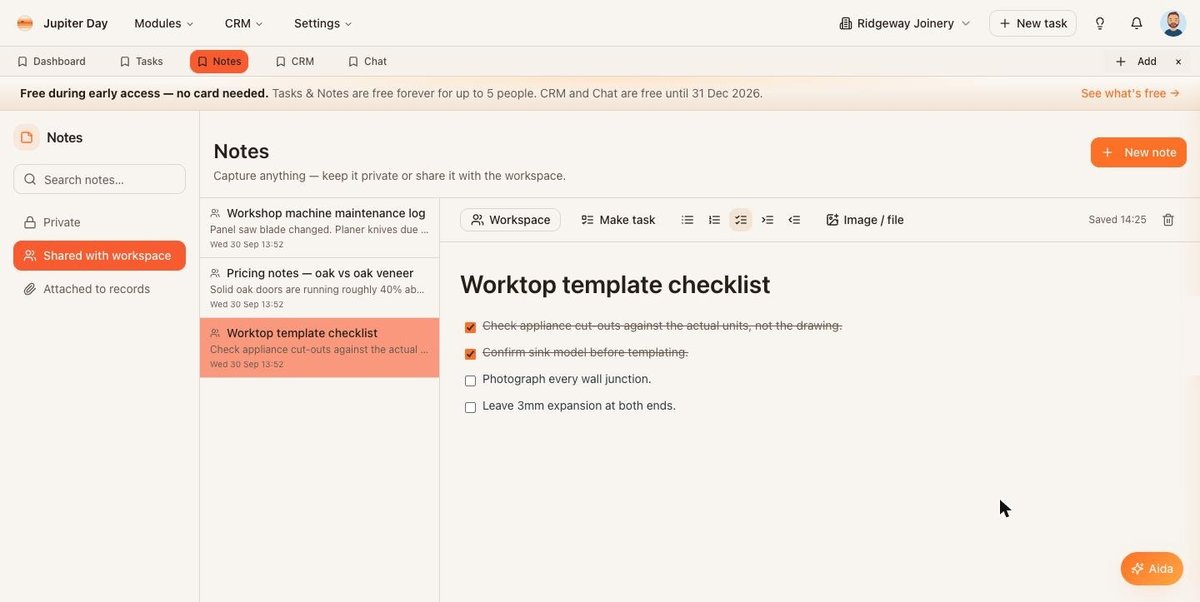Click the Leave 3mm expansion at both ends text
1200x602 pixels.
(579, 406)
